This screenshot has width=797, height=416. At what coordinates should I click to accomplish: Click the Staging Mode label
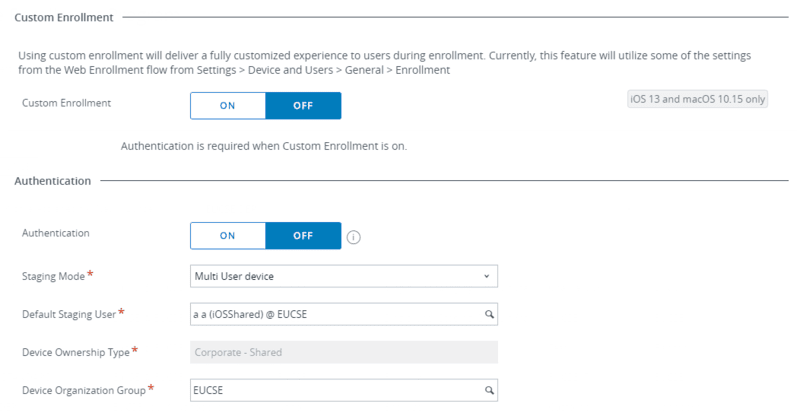click(53, 276)
